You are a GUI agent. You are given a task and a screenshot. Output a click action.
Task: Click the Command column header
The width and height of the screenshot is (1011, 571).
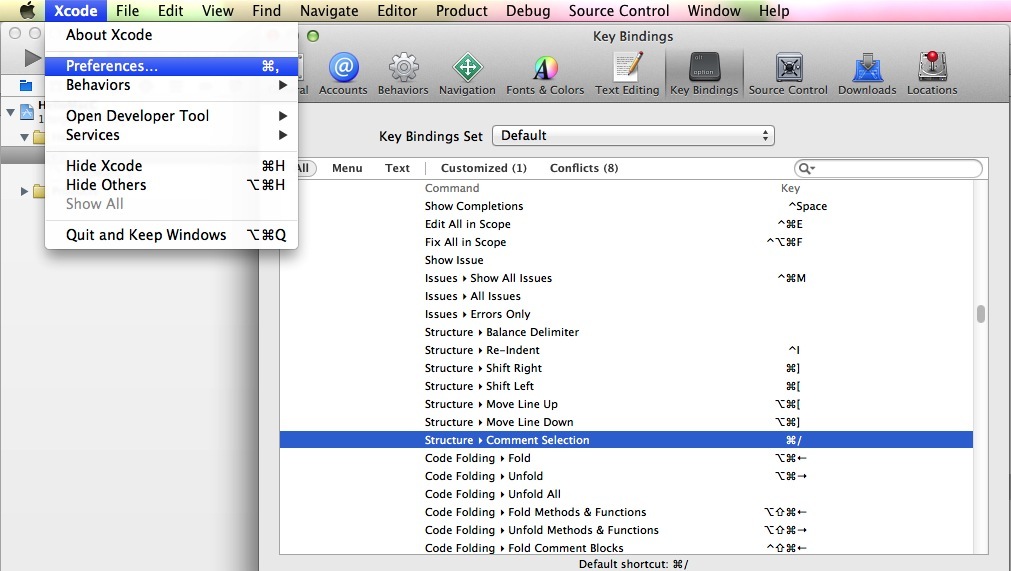pos(452,188)
